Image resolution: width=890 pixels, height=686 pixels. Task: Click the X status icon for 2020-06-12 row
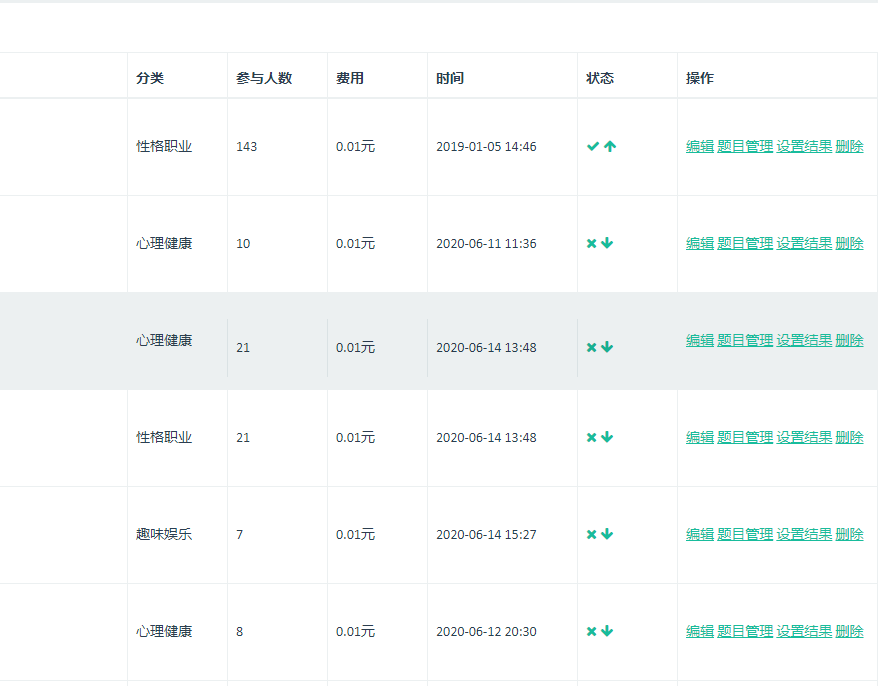click(x=591, y=631)
